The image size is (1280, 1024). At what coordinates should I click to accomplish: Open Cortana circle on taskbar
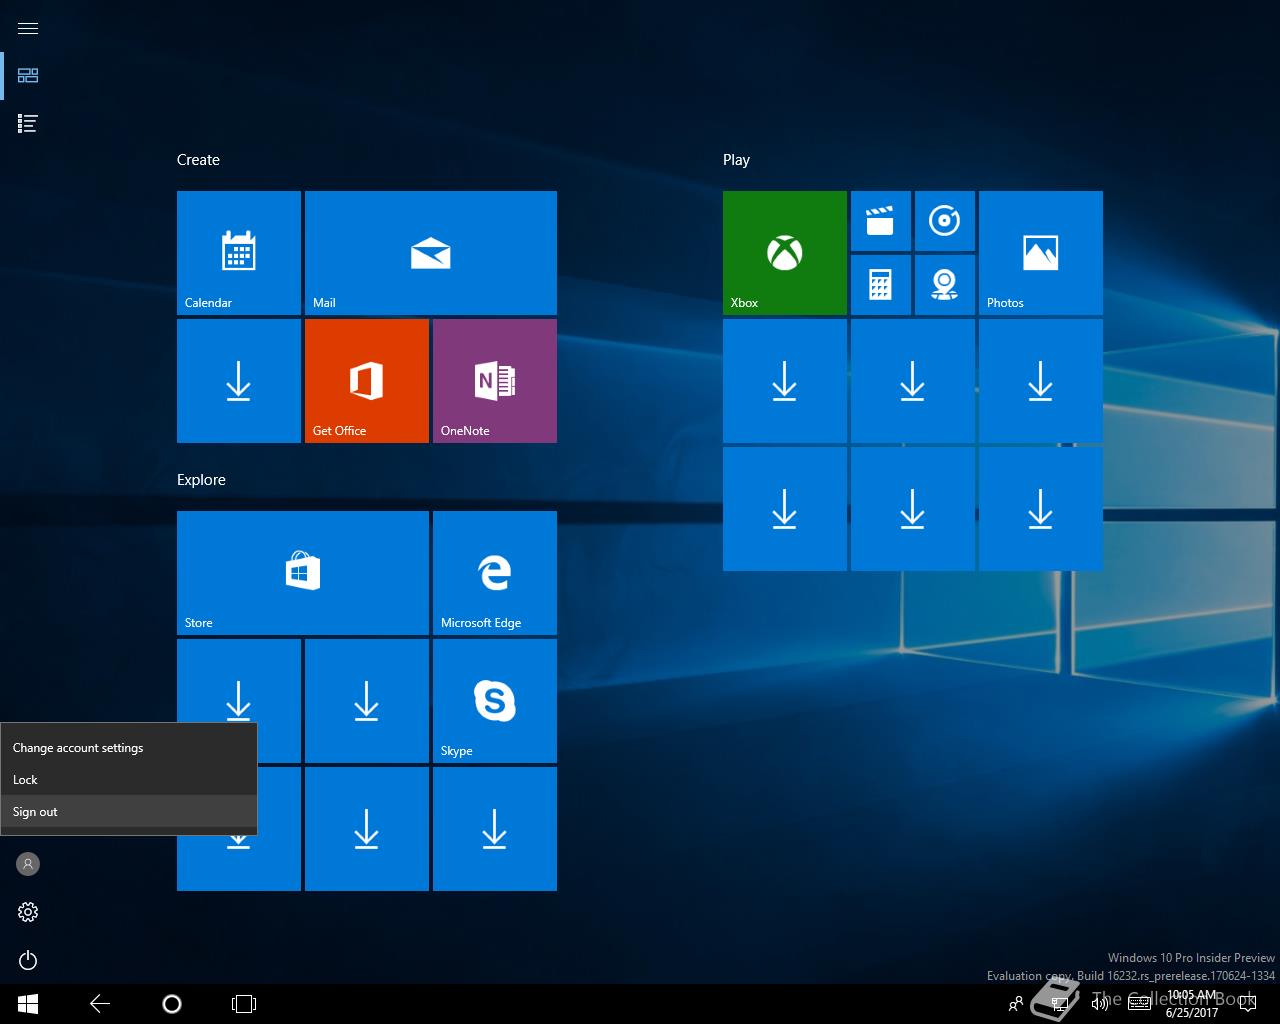[x=172, y=1004]
